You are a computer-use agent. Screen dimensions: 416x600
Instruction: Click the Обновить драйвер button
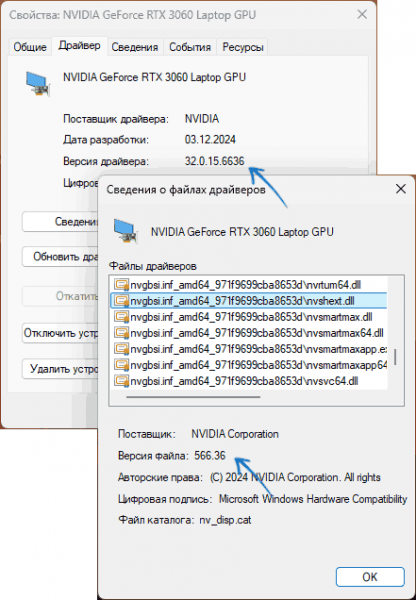(60, 256)
